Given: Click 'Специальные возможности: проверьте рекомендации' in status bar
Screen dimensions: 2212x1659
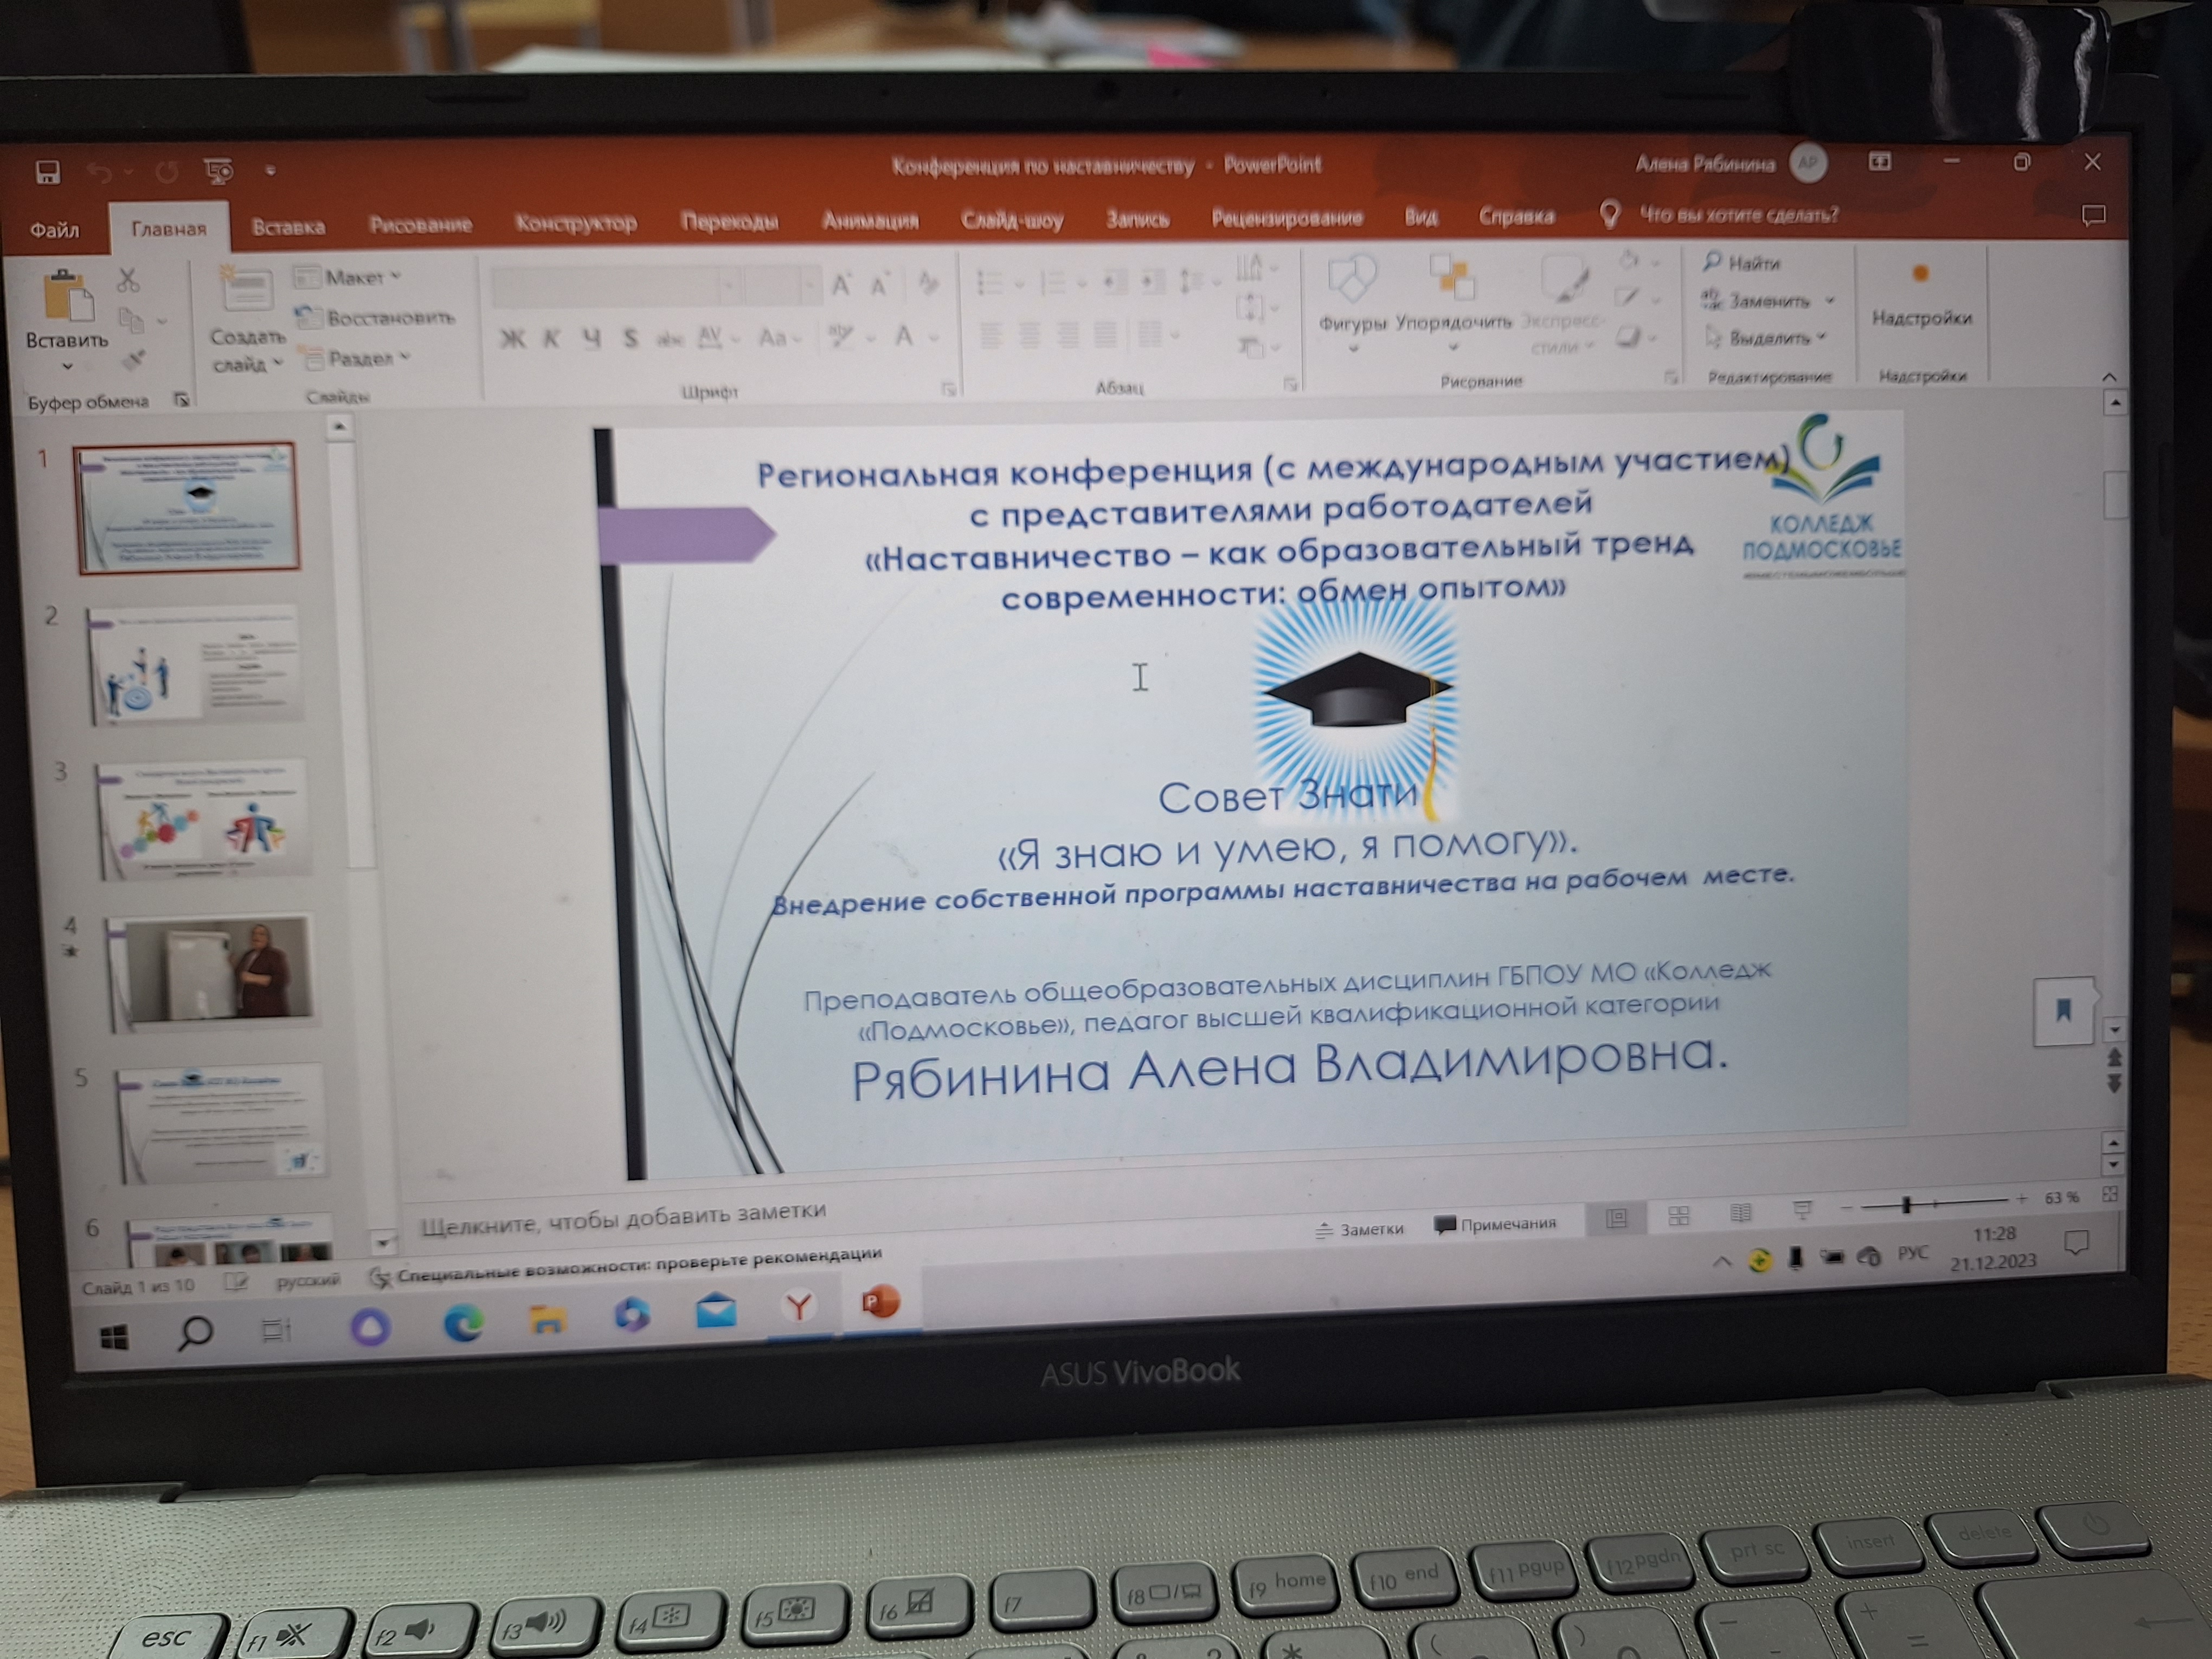Looking at the screenshot, I should tap(626, 1265).
